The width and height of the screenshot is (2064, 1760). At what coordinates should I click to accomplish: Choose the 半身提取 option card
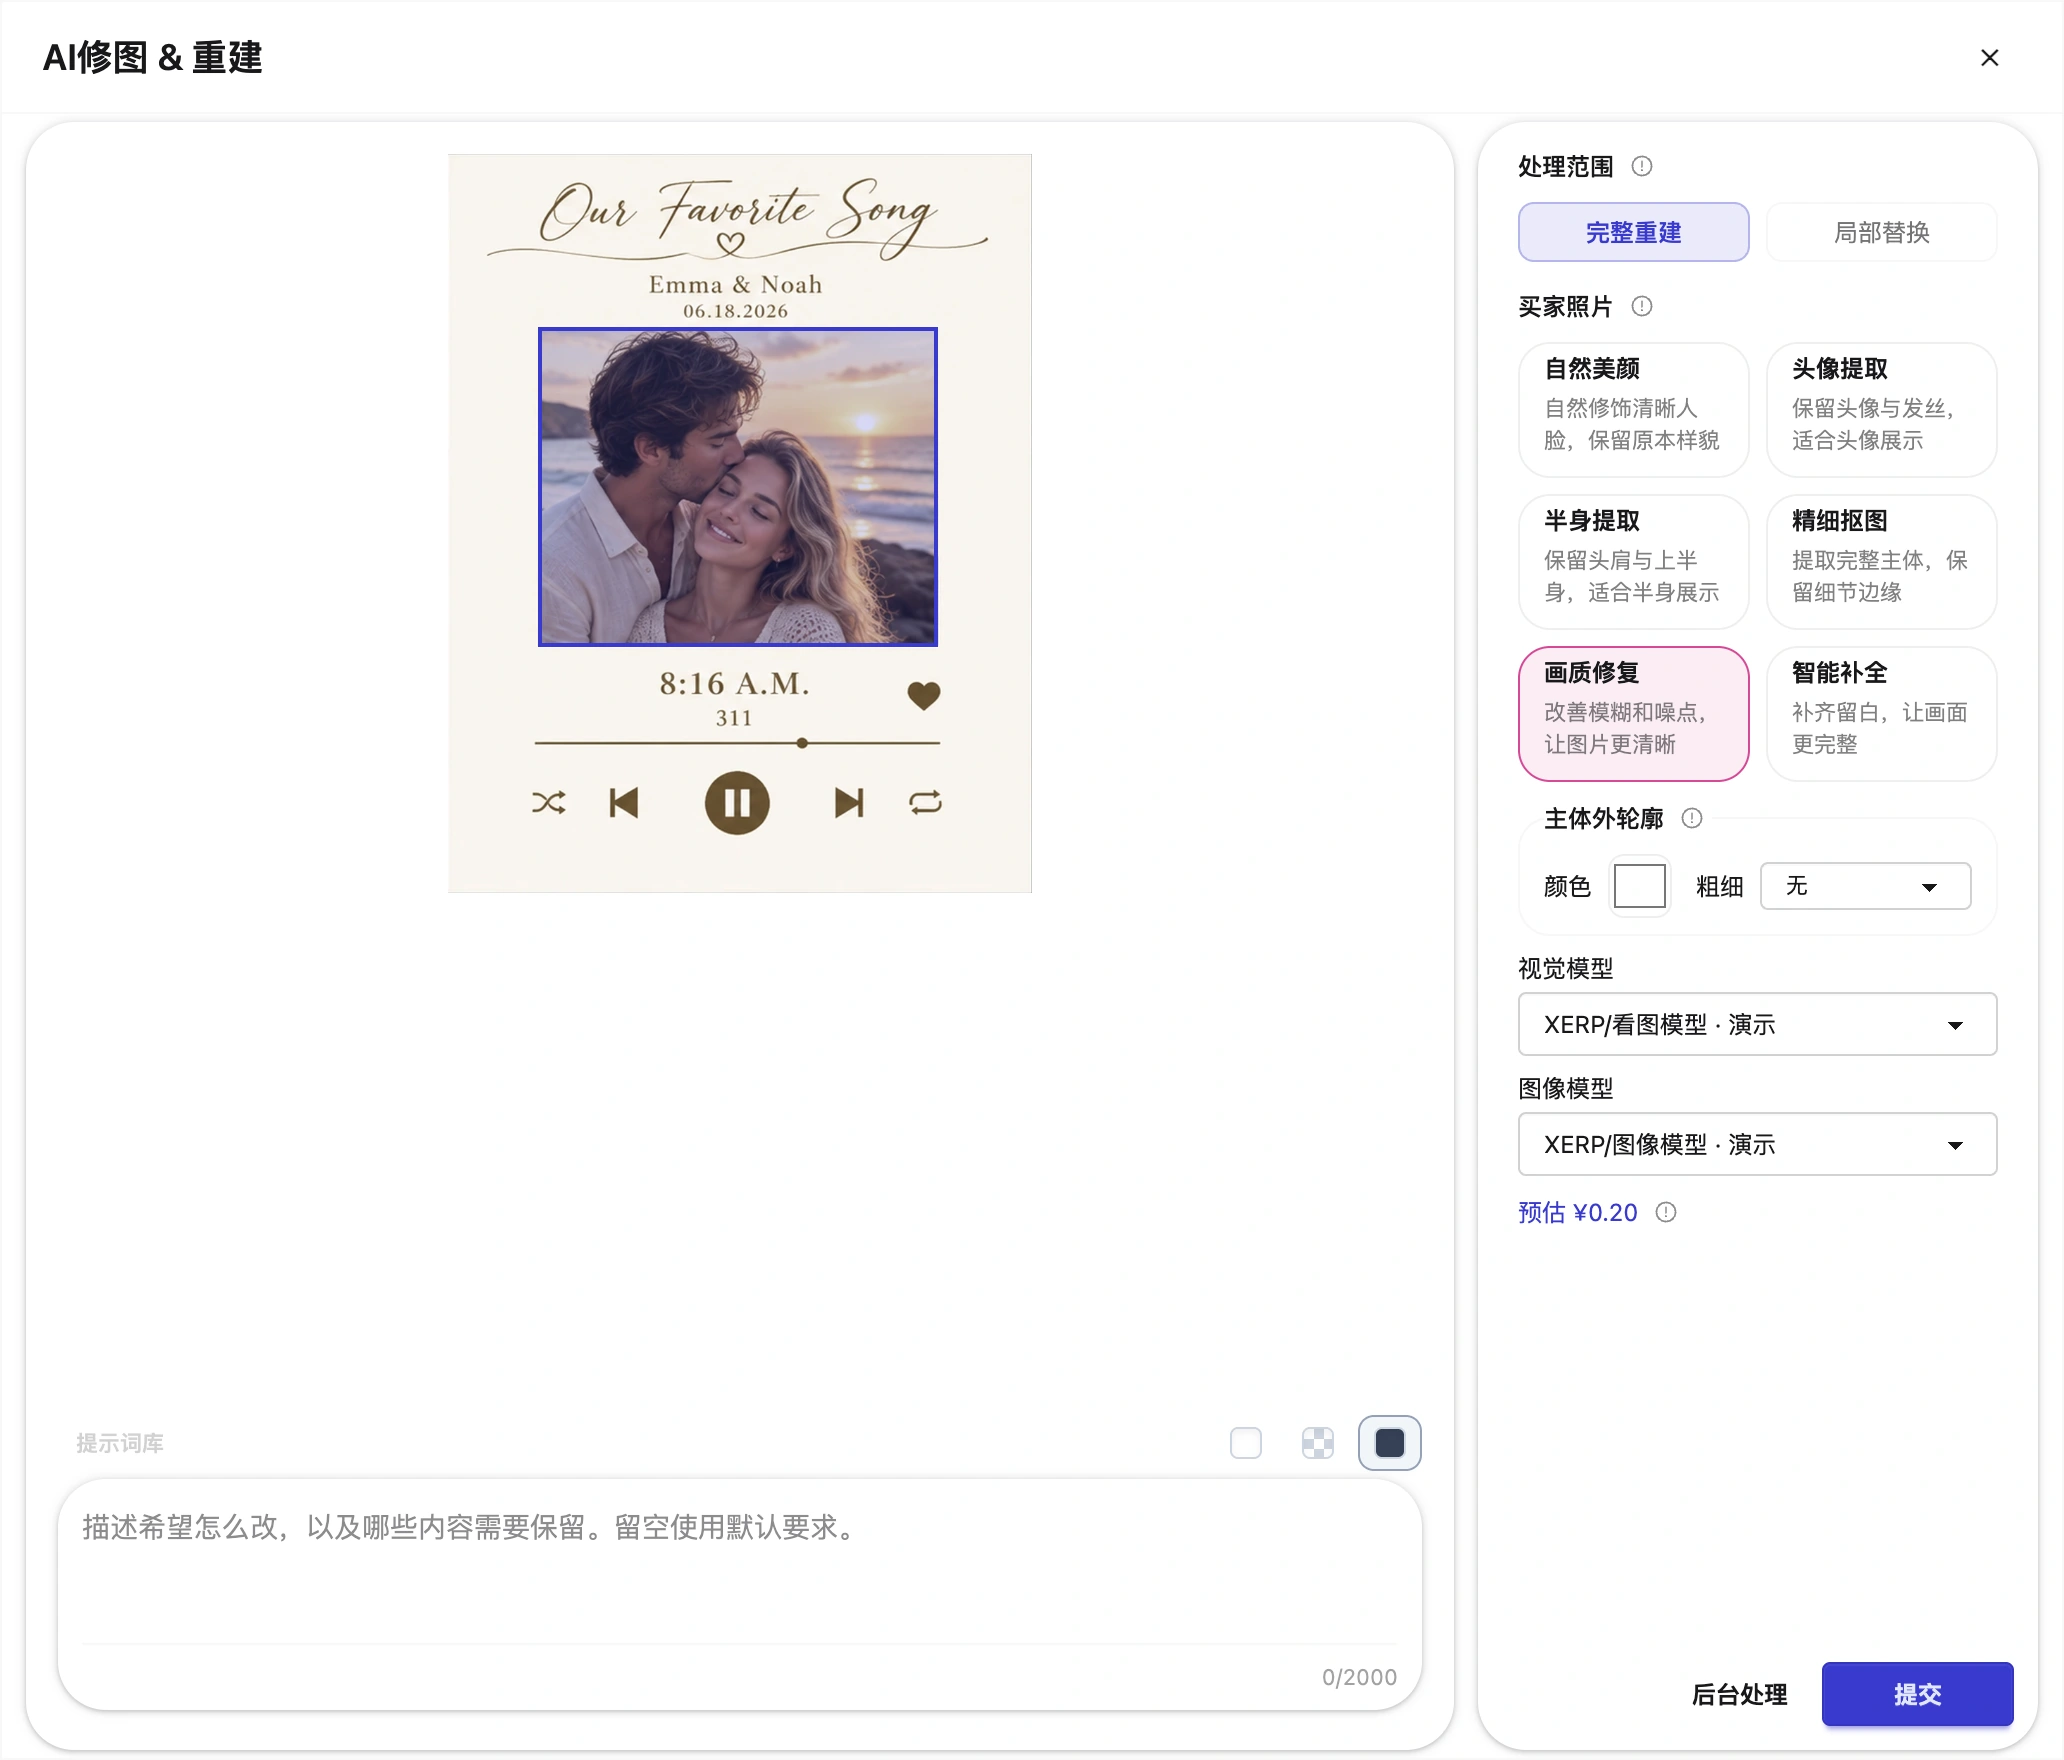click(1634, 562)
